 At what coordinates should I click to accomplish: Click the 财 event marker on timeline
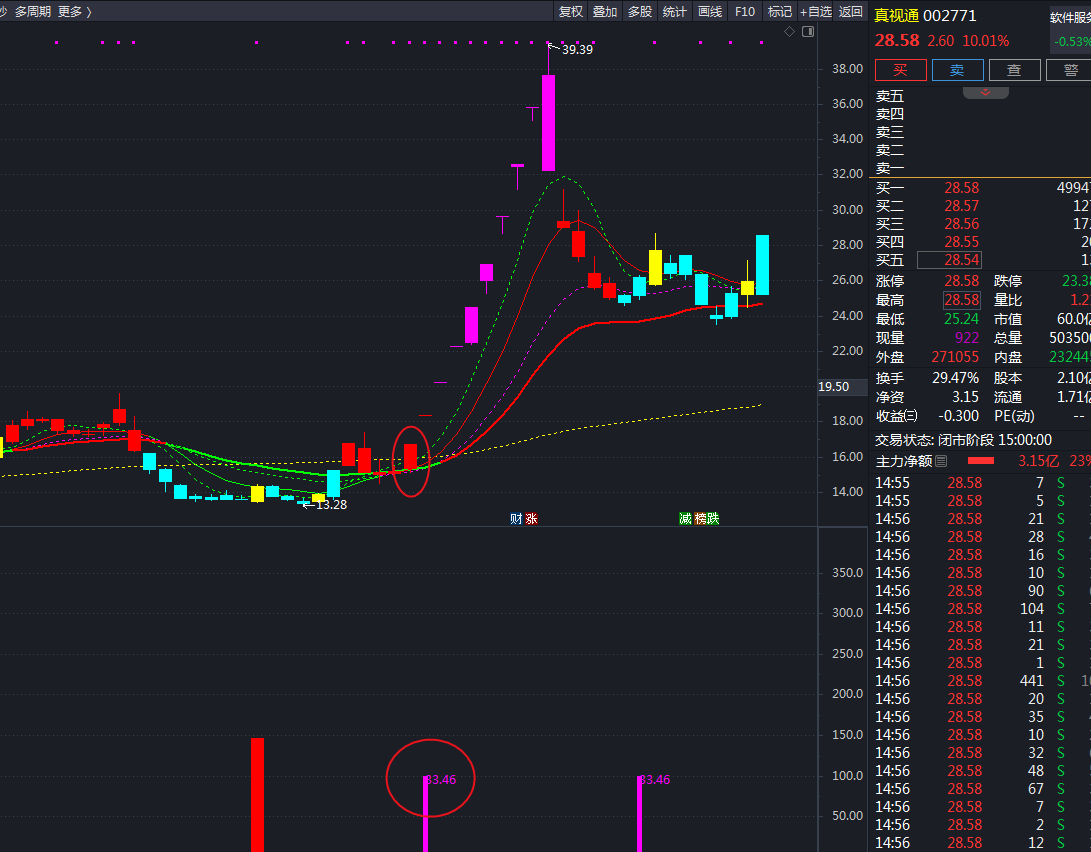pyautogui.click(x=516, y=518)
